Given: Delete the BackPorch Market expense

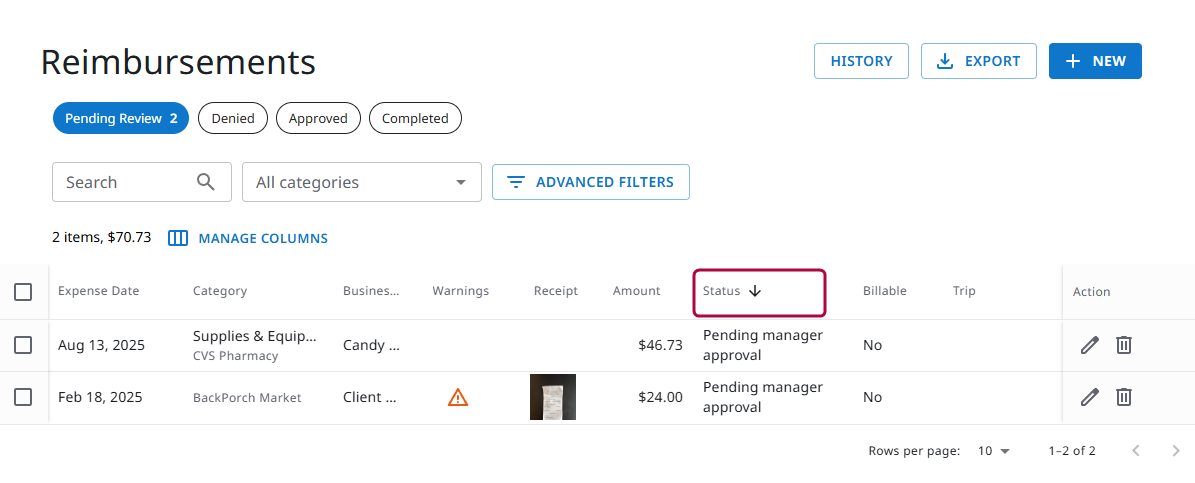Looking at the screenshot, I should (x=1124, y=397).
